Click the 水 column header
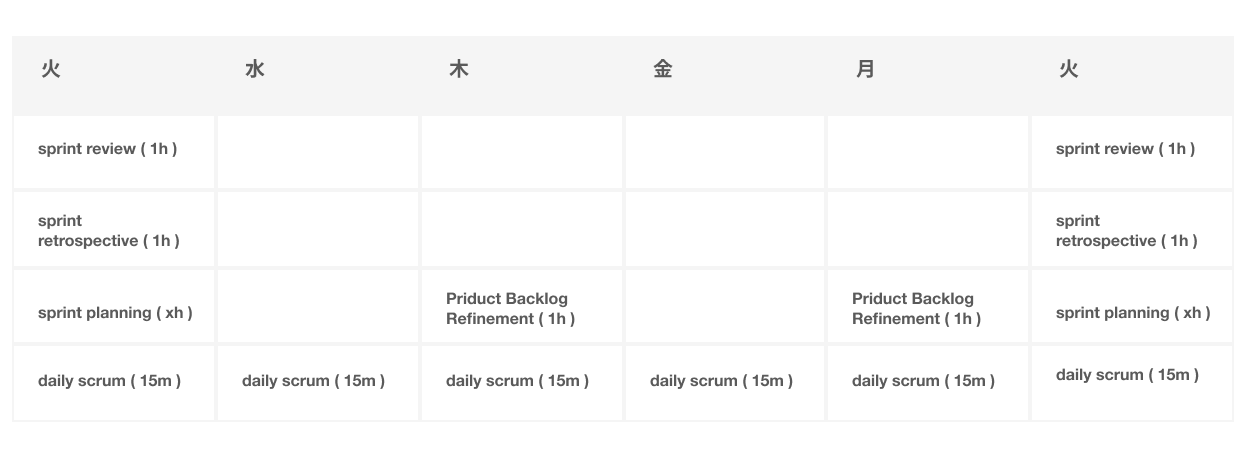 tap(254, 70)
